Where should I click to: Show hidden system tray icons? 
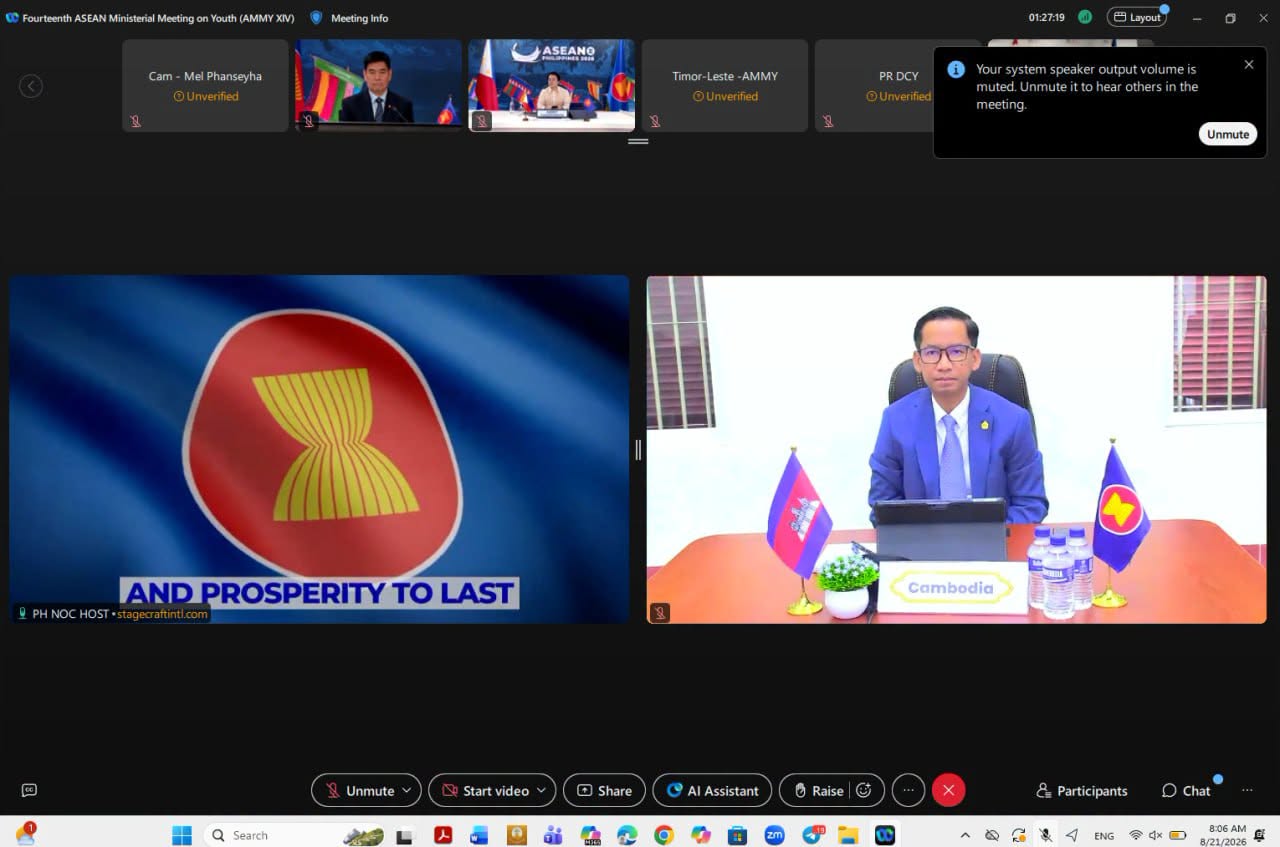coord(965,835)
